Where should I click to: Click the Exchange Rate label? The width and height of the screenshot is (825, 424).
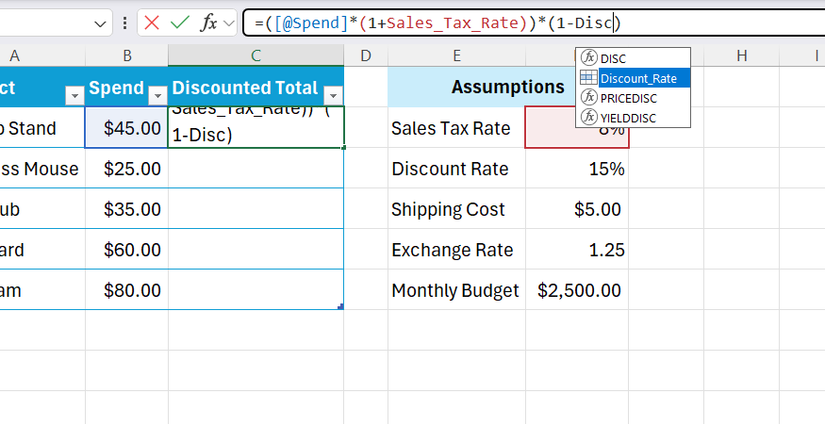452,250
